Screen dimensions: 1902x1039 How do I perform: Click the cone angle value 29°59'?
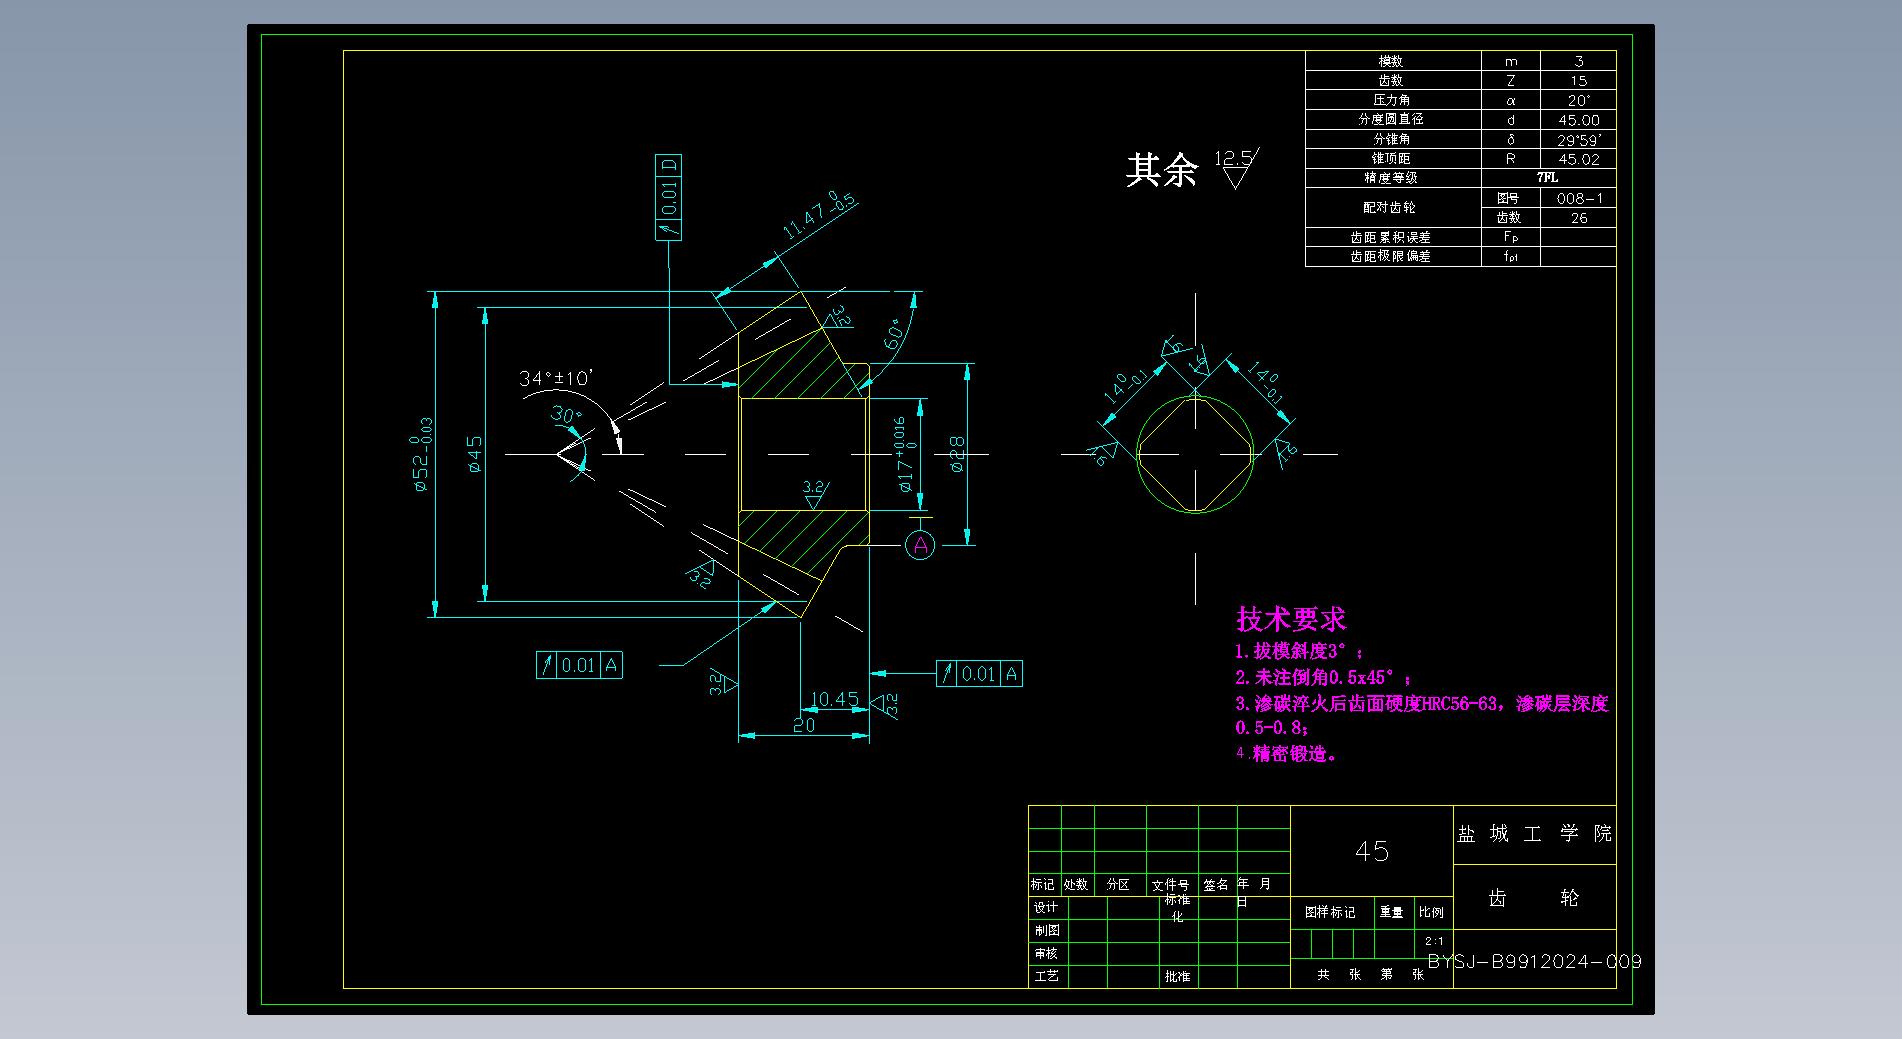click(x=1578, y=139)
